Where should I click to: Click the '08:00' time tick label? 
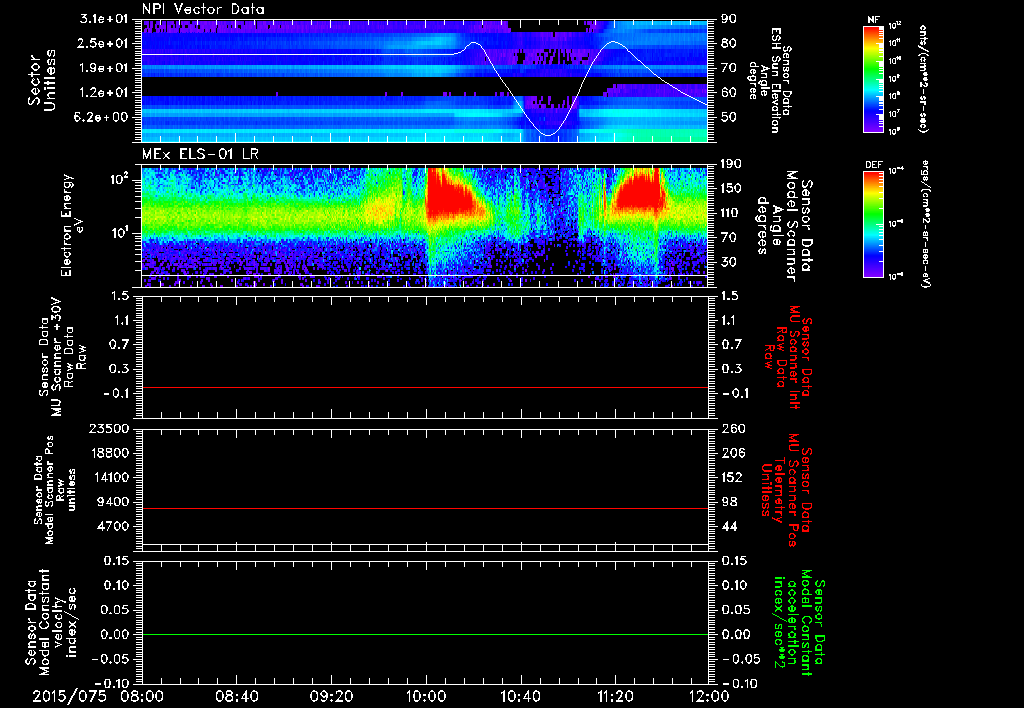tap(144, 696)
